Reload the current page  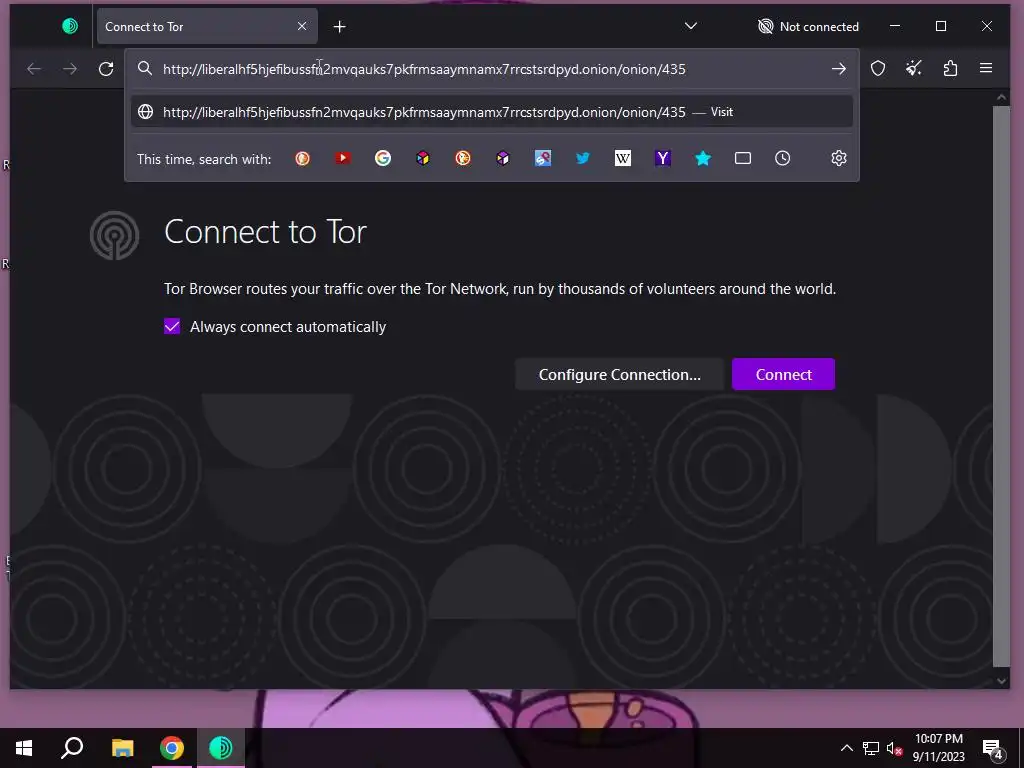point(106,69)
